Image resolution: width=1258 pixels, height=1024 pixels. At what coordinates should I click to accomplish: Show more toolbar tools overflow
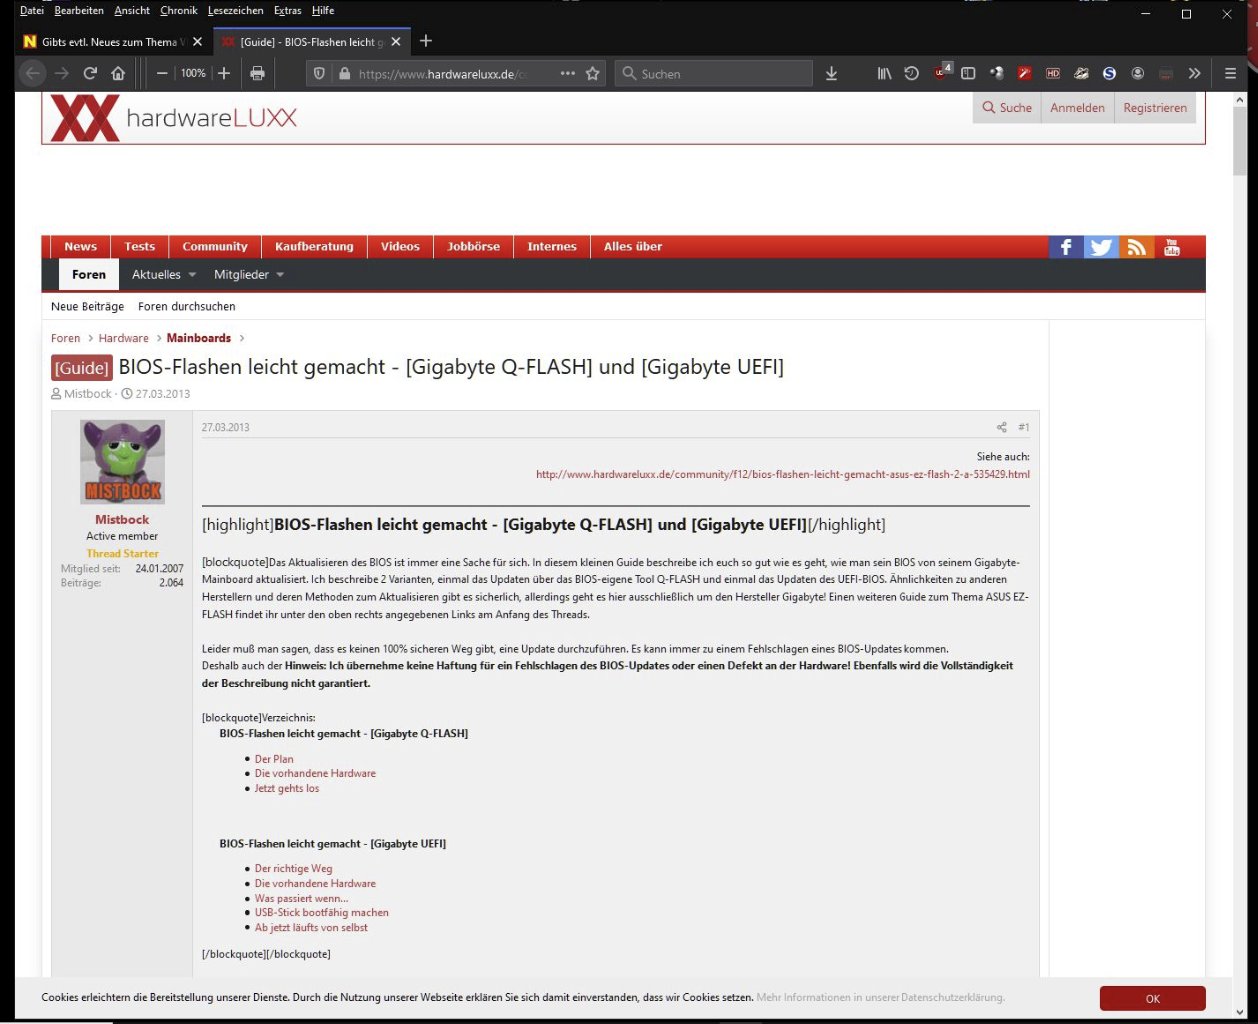coord(1194,73)
